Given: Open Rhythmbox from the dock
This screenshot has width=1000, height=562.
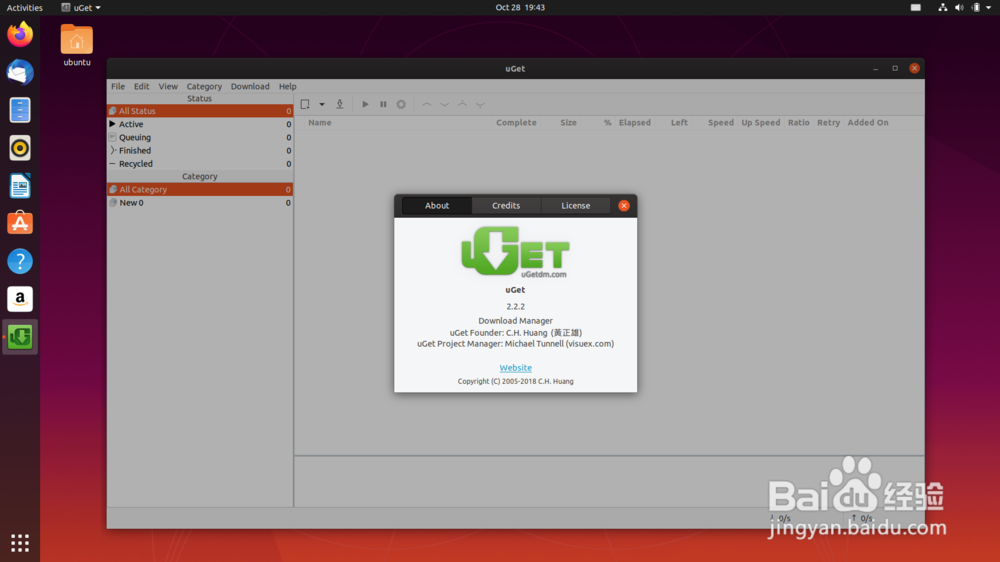Looking at the screenshot, I should [x=20, y=148].
